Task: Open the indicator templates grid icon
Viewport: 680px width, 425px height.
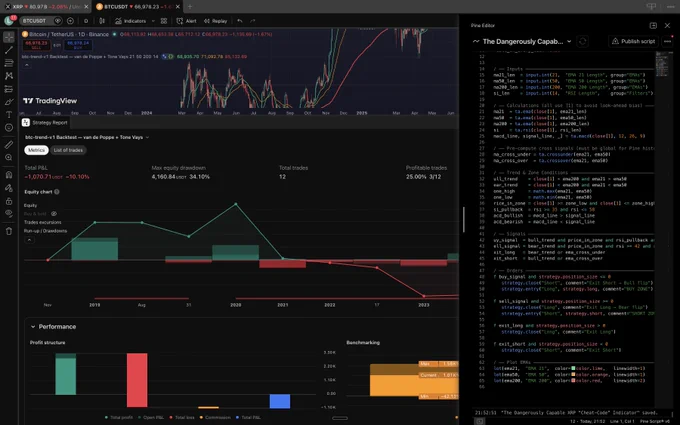Action: pyautogui.click(x=164, y=21)
